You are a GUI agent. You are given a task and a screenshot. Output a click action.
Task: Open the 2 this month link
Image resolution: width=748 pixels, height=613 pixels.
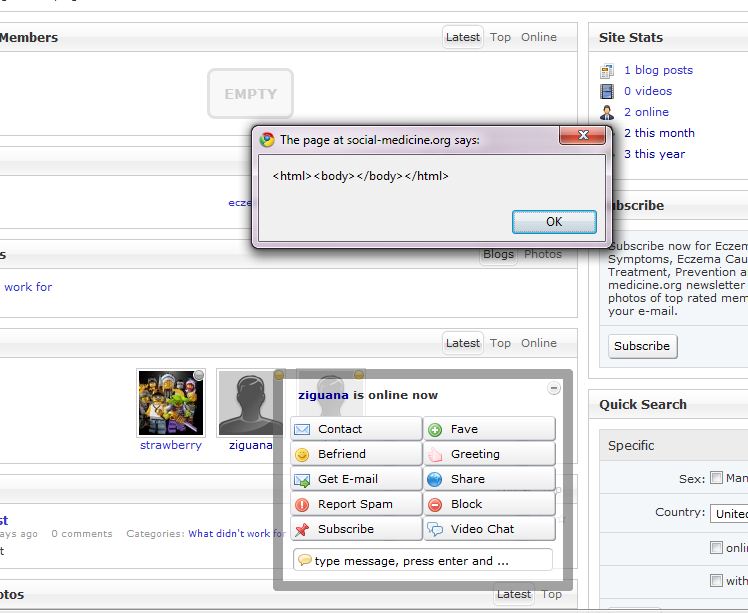659,133
